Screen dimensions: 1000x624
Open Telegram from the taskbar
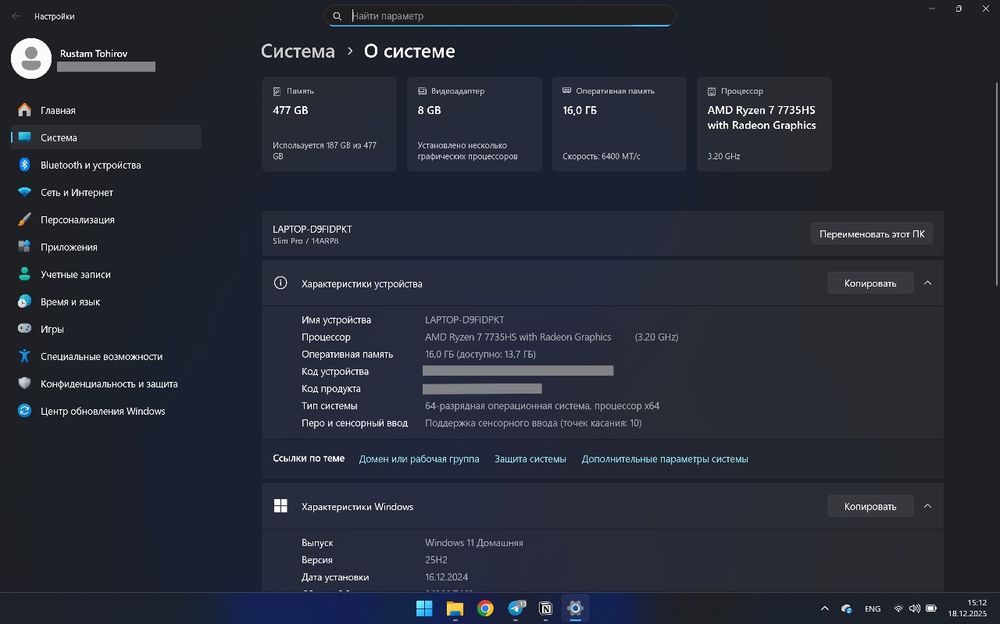516,609
